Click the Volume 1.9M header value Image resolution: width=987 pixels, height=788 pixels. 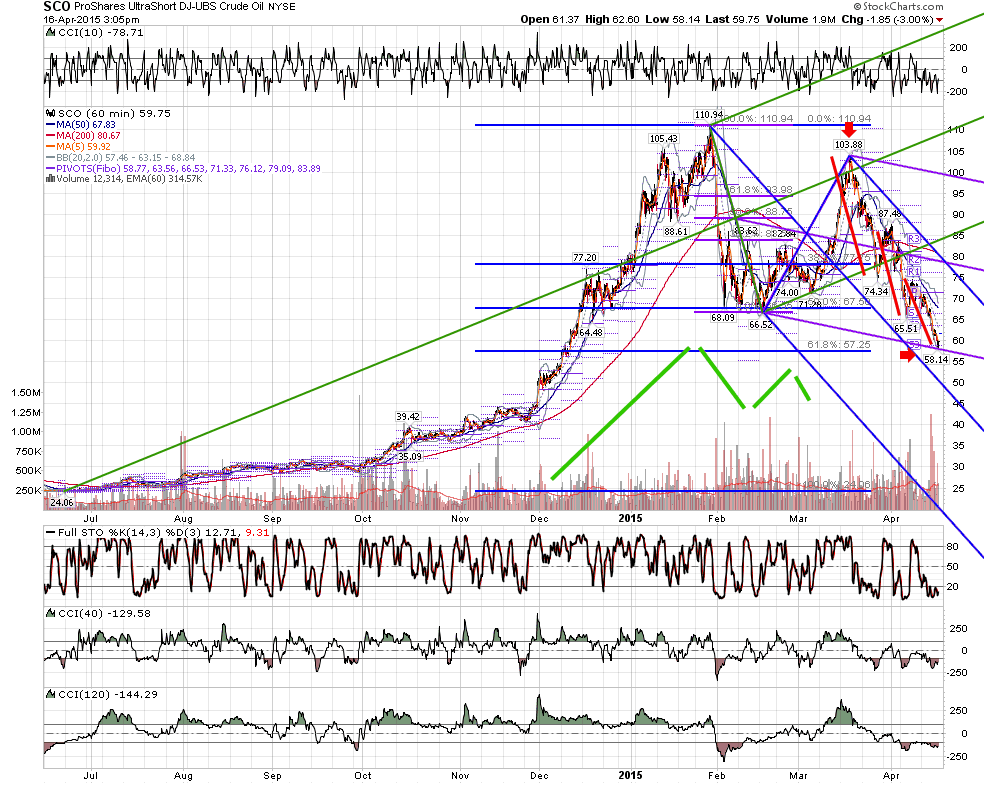point(800,20)
